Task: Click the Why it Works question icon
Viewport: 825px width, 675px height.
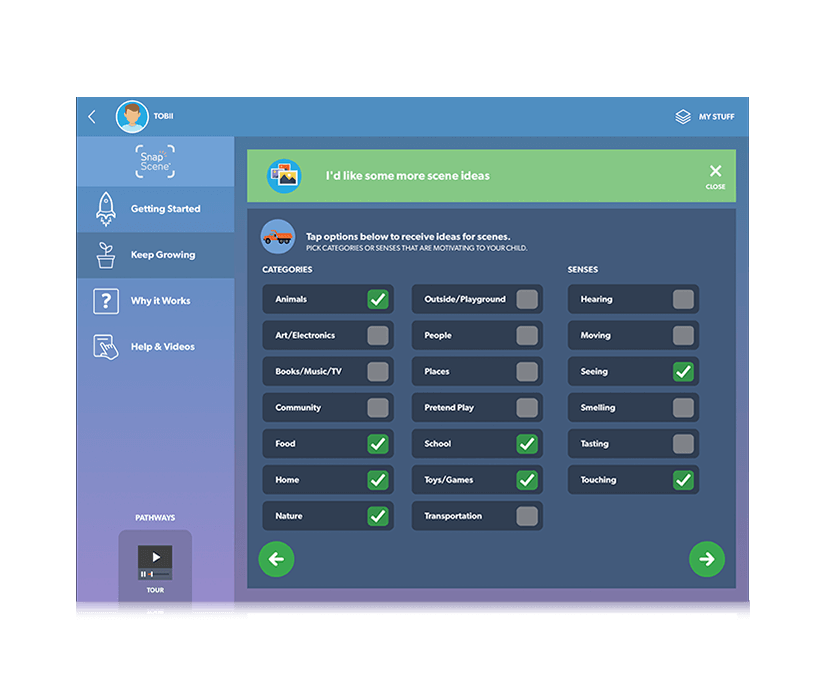Action: (105, 301)
